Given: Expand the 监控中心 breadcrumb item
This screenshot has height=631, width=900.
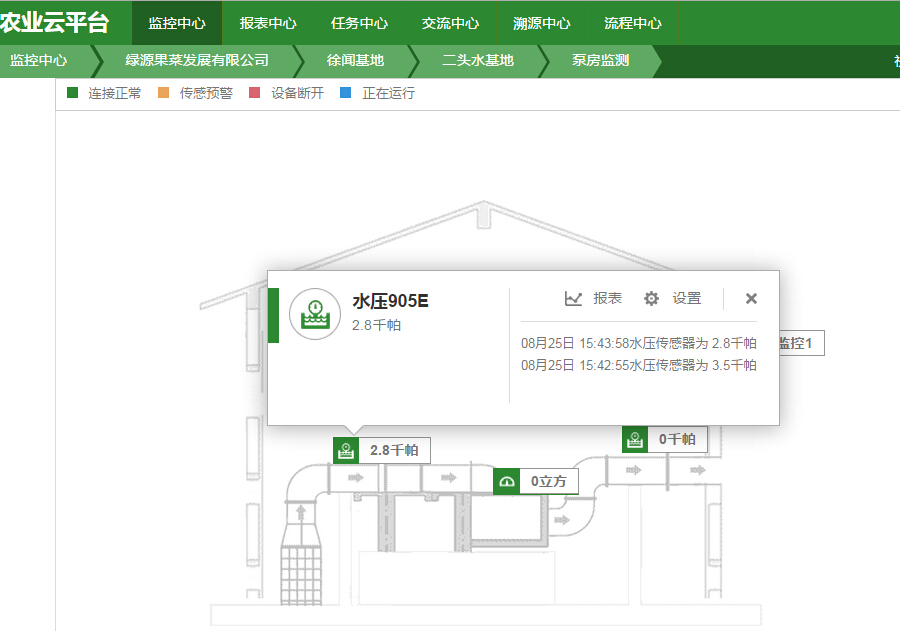Looking at the screenshot, I should (40, 61).
